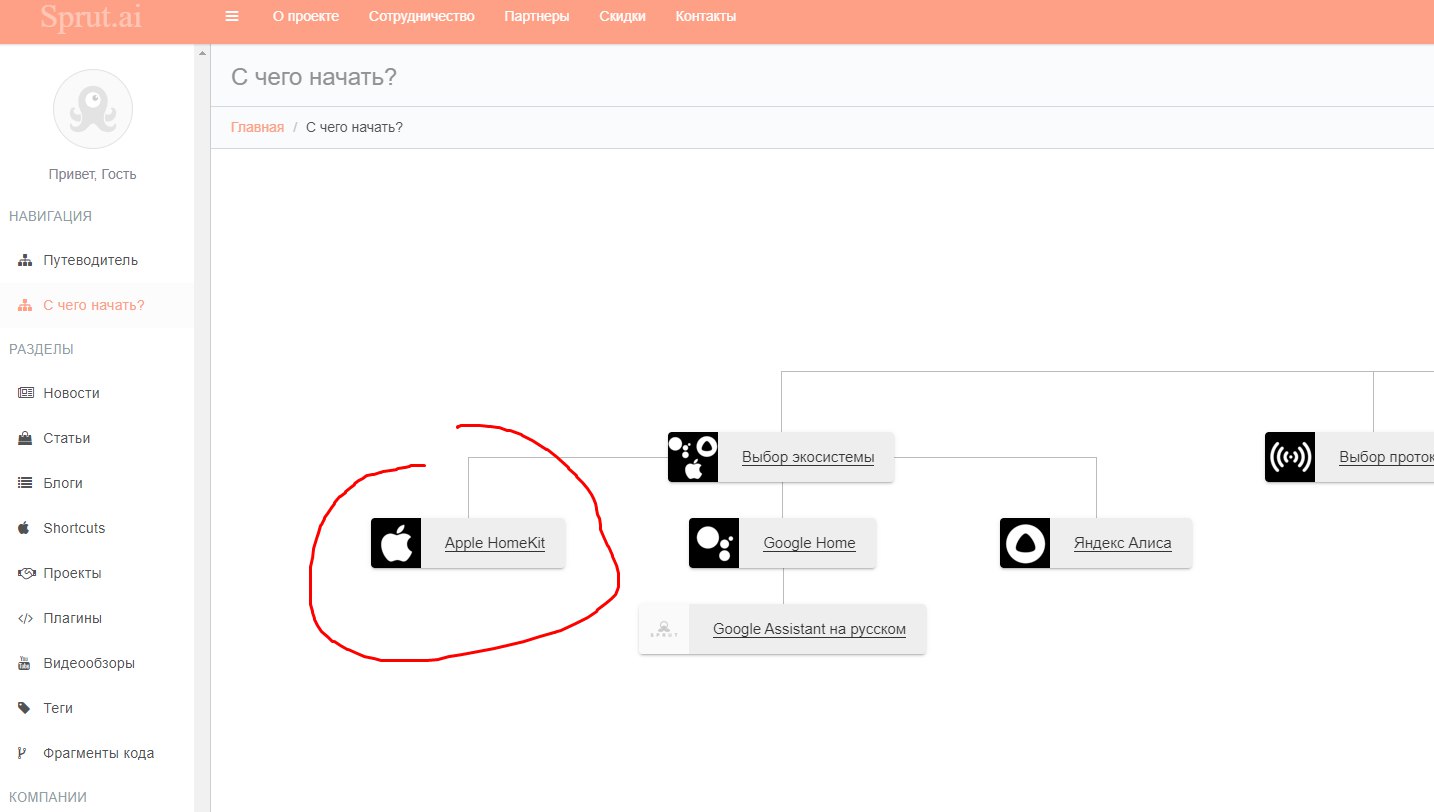The image size is (1434, 812).
Task: Click the icon next to Статьи
Action: (25, 438)
